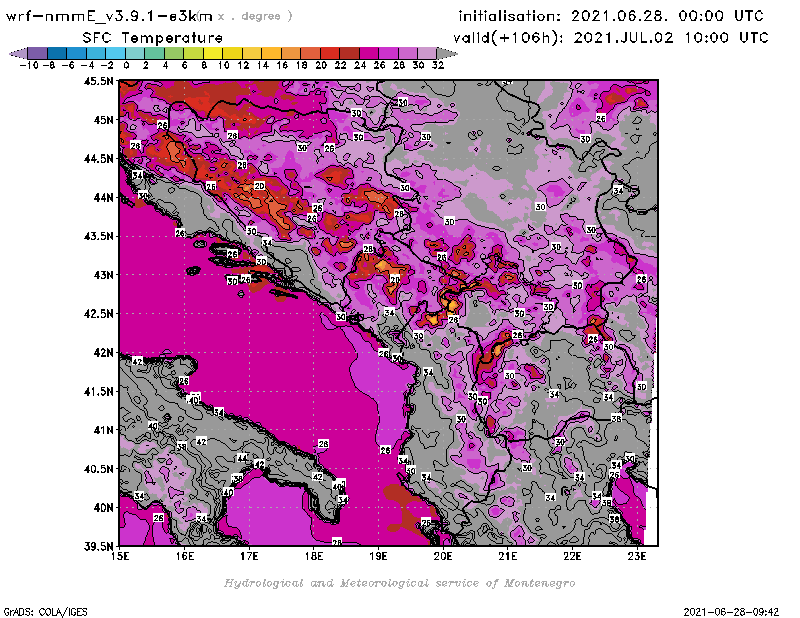
Task: Click the 22E longitude label
Action: [x=572, y=556]
